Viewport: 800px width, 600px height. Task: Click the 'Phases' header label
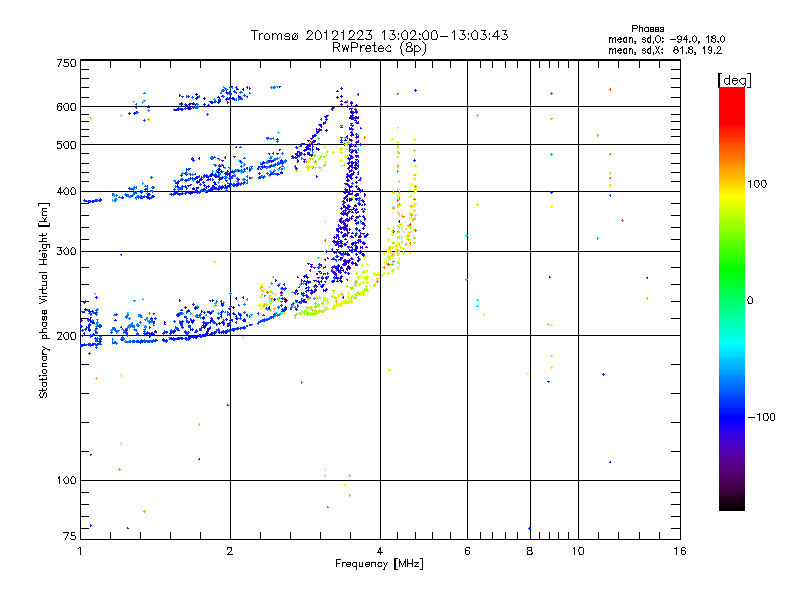(647, 29)
